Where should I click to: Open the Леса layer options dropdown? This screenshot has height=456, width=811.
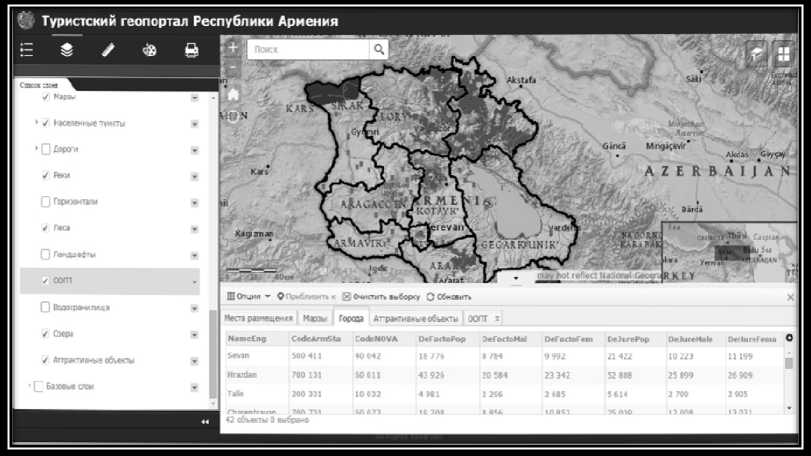(194, 229)
